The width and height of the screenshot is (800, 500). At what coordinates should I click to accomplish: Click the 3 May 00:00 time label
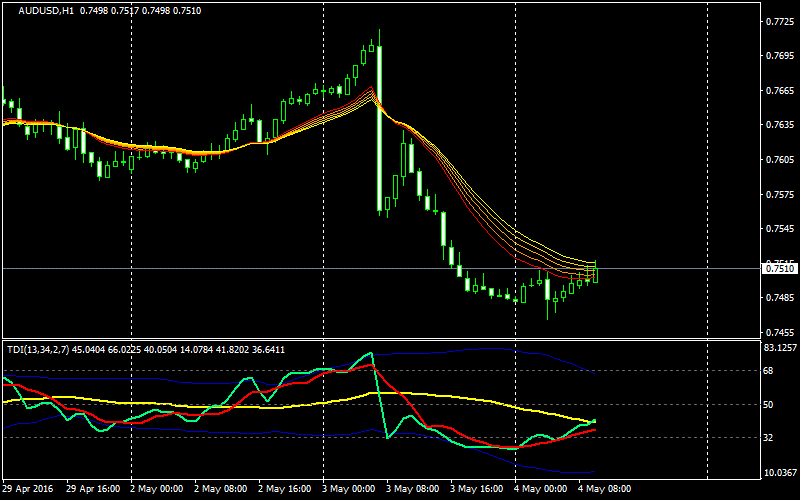pyautogui.click(x=348, y=490)
